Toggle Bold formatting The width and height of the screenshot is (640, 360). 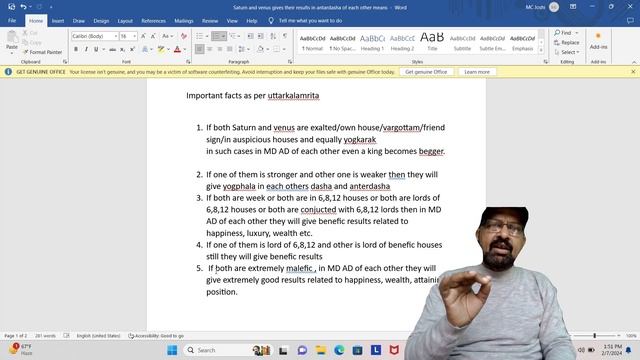click(x=76, y=49)
